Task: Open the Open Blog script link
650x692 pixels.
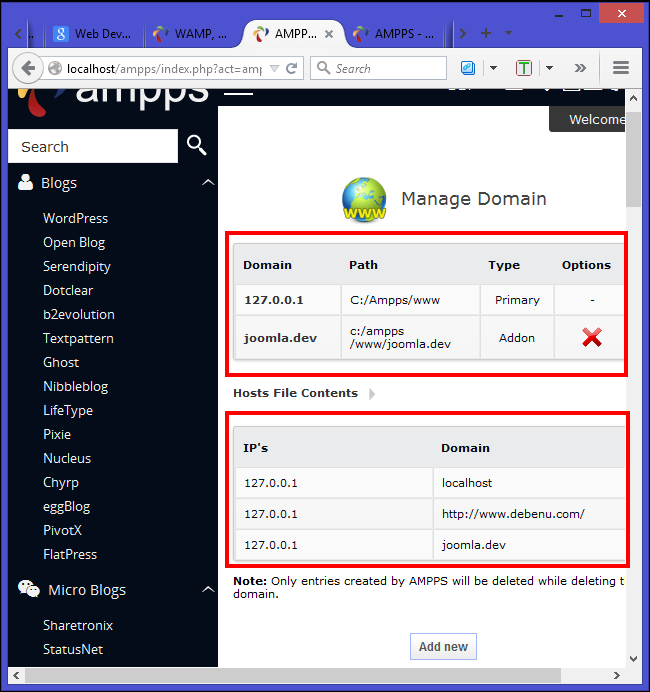Action: pos(74,242)
